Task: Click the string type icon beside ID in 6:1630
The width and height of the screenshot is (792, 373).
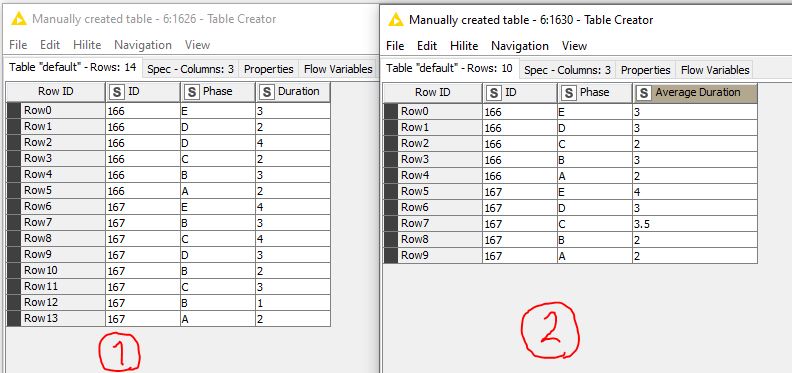Action: tap(494, 93)
